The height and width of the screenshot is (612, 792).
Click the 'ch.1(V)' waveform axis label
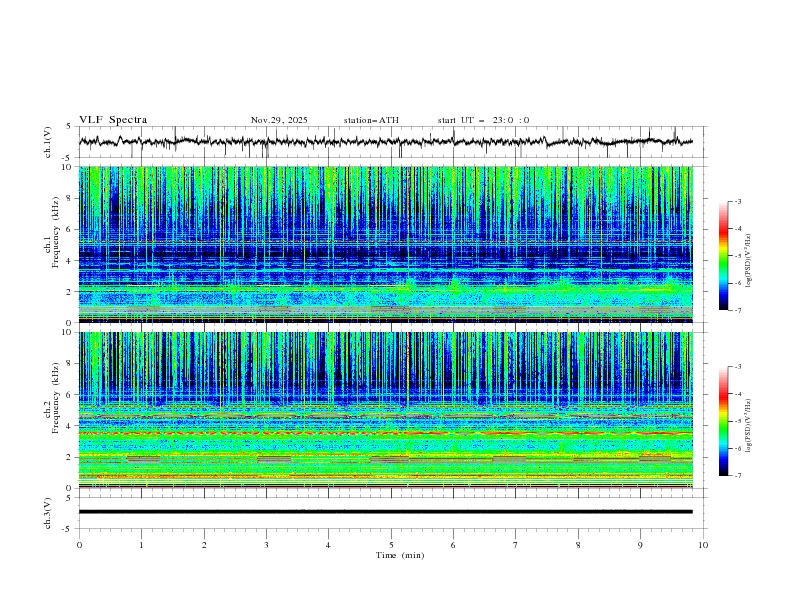[47, 142]
